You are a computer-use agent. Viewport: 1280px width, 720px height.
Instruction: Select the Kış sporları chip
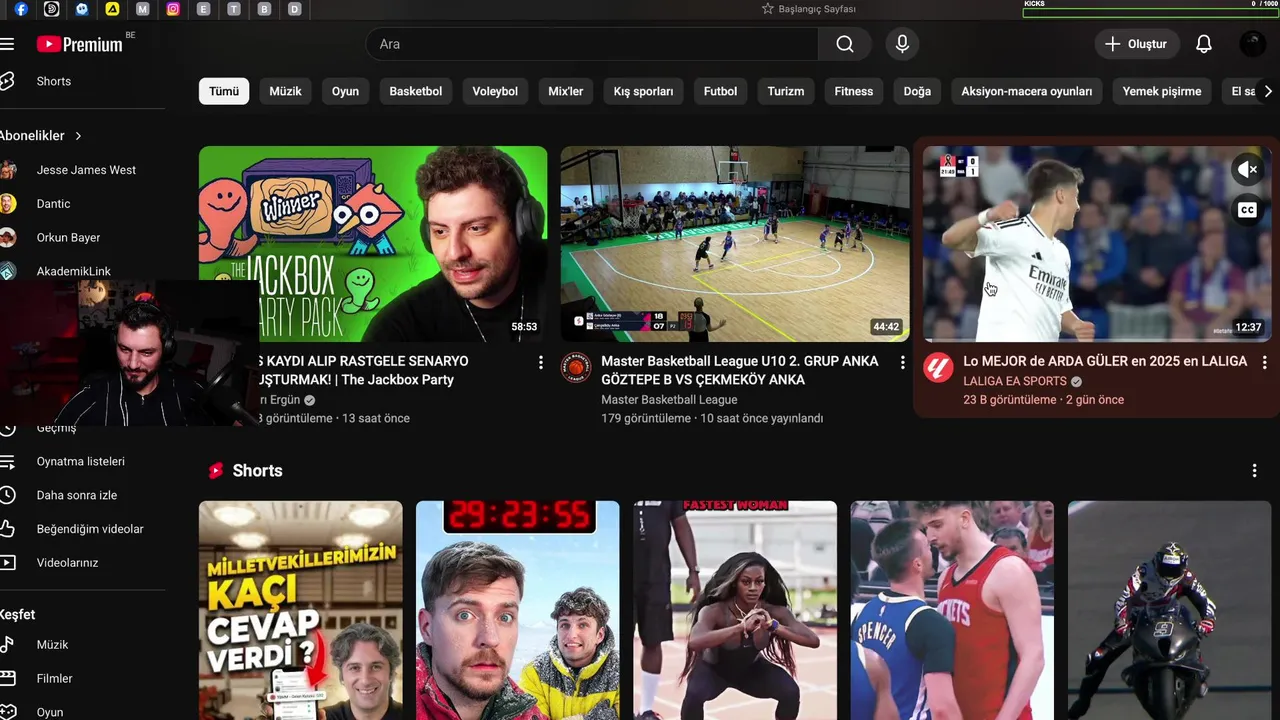pos(643,91)
